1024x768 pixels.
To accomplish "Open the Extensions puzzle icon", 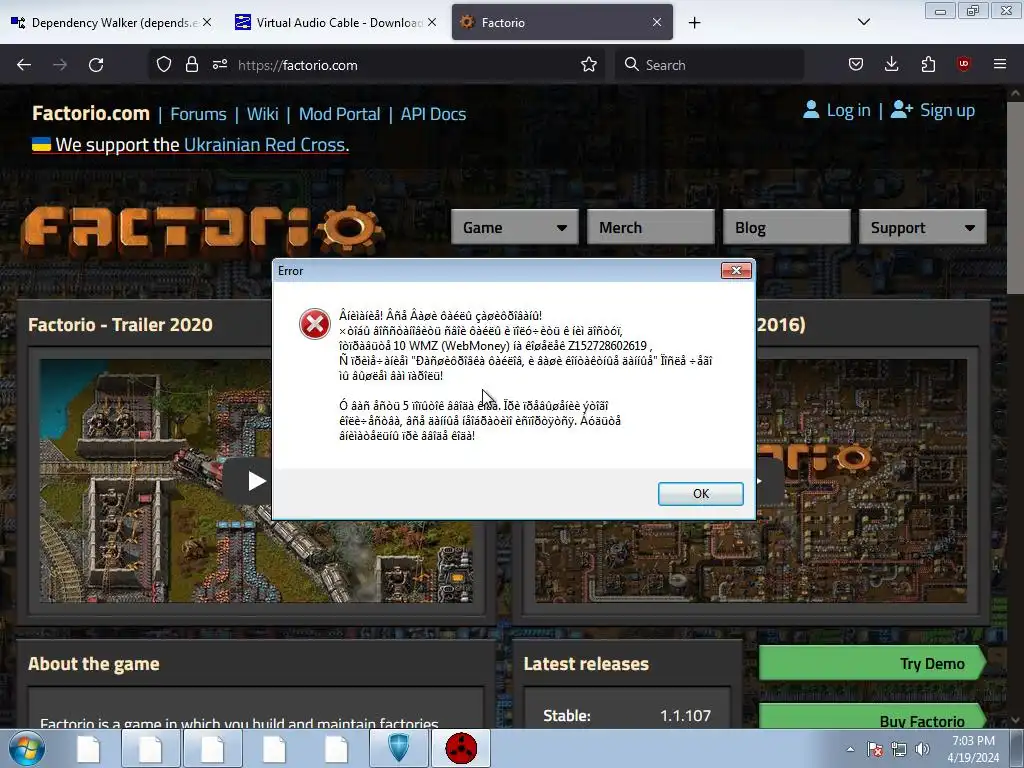I will tap(928, 64).
